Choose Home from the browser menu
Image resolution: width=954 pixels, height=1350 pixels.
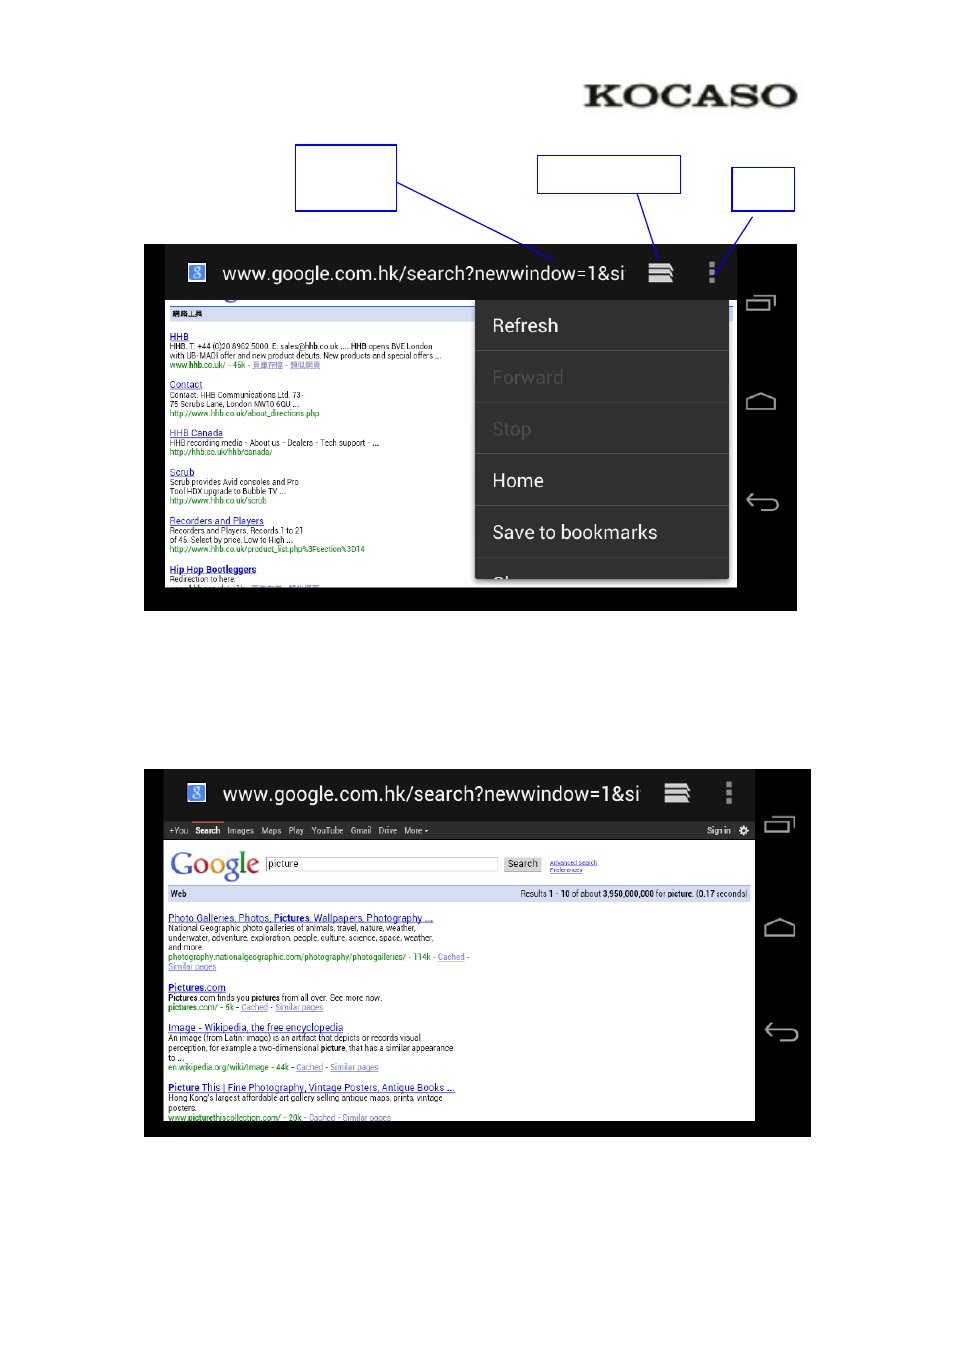tap(602, 481)
